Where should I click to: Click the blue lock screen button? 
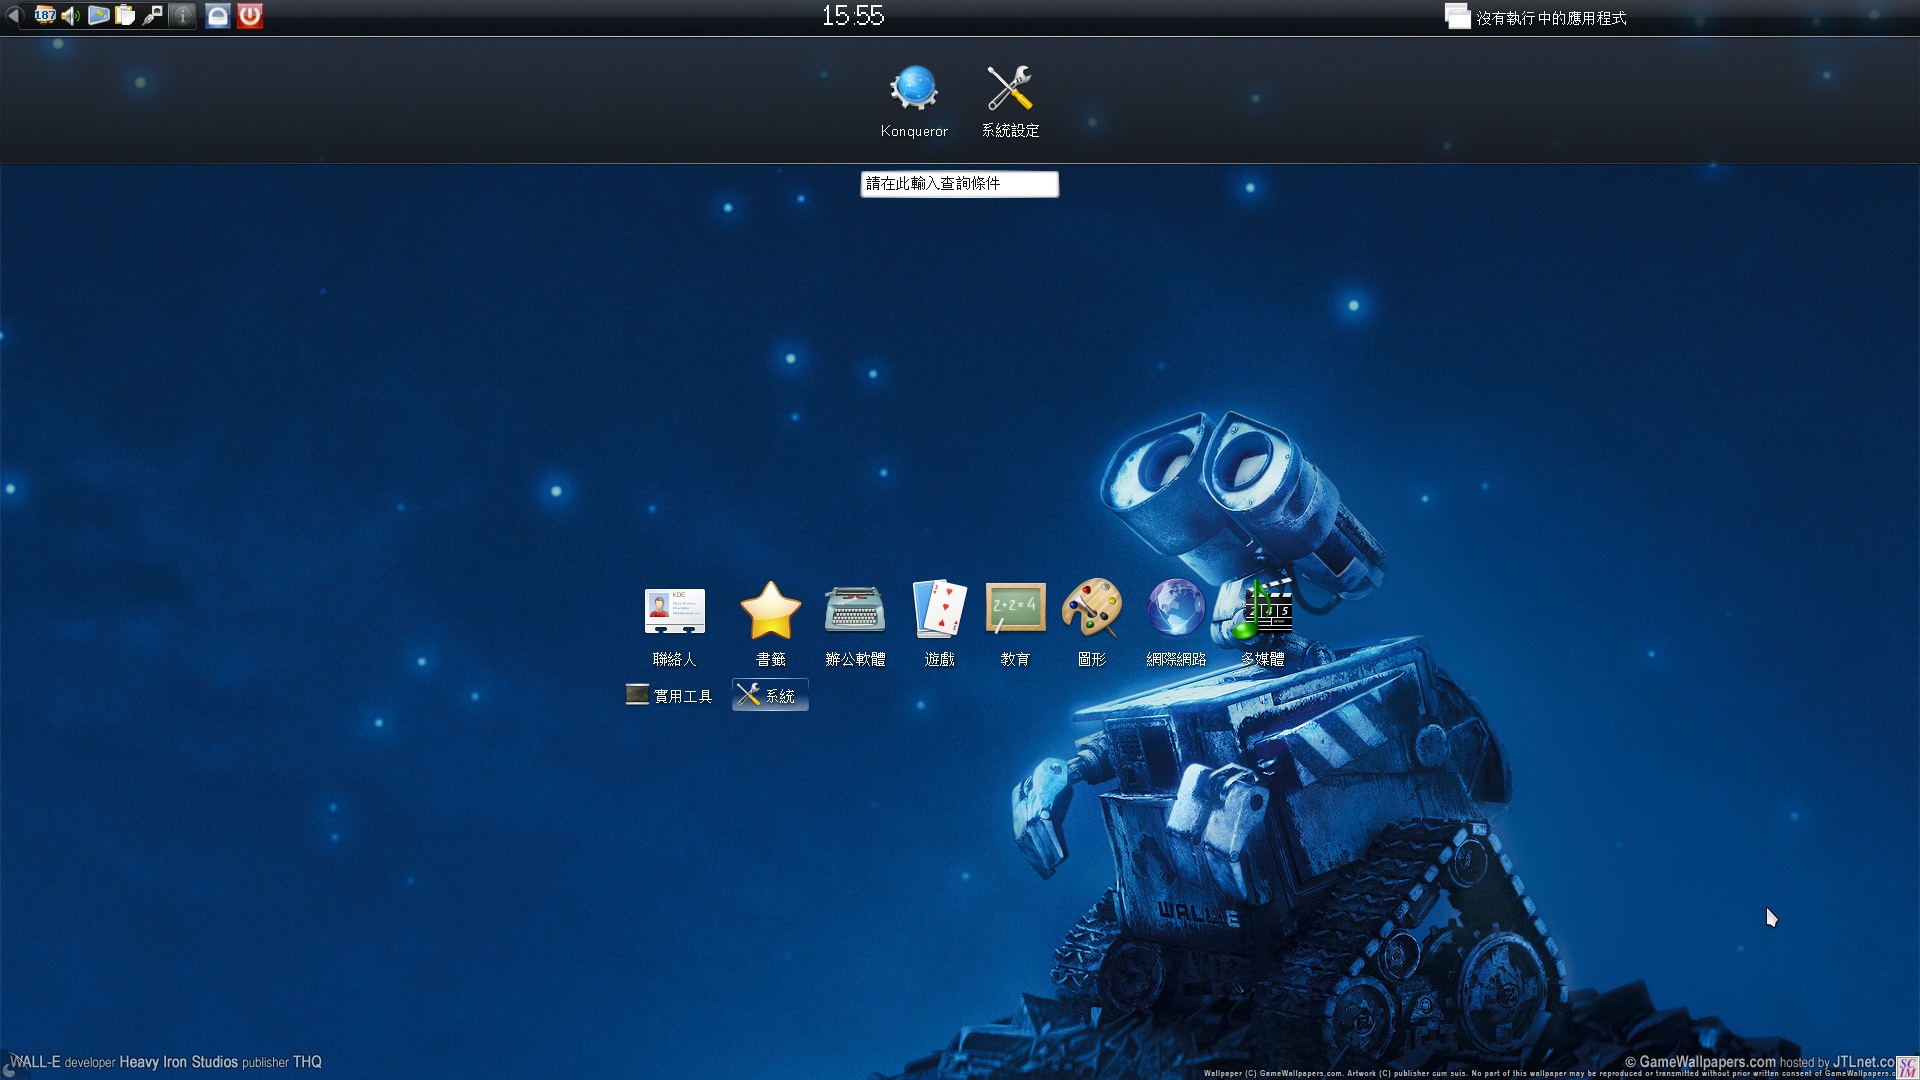218,15
